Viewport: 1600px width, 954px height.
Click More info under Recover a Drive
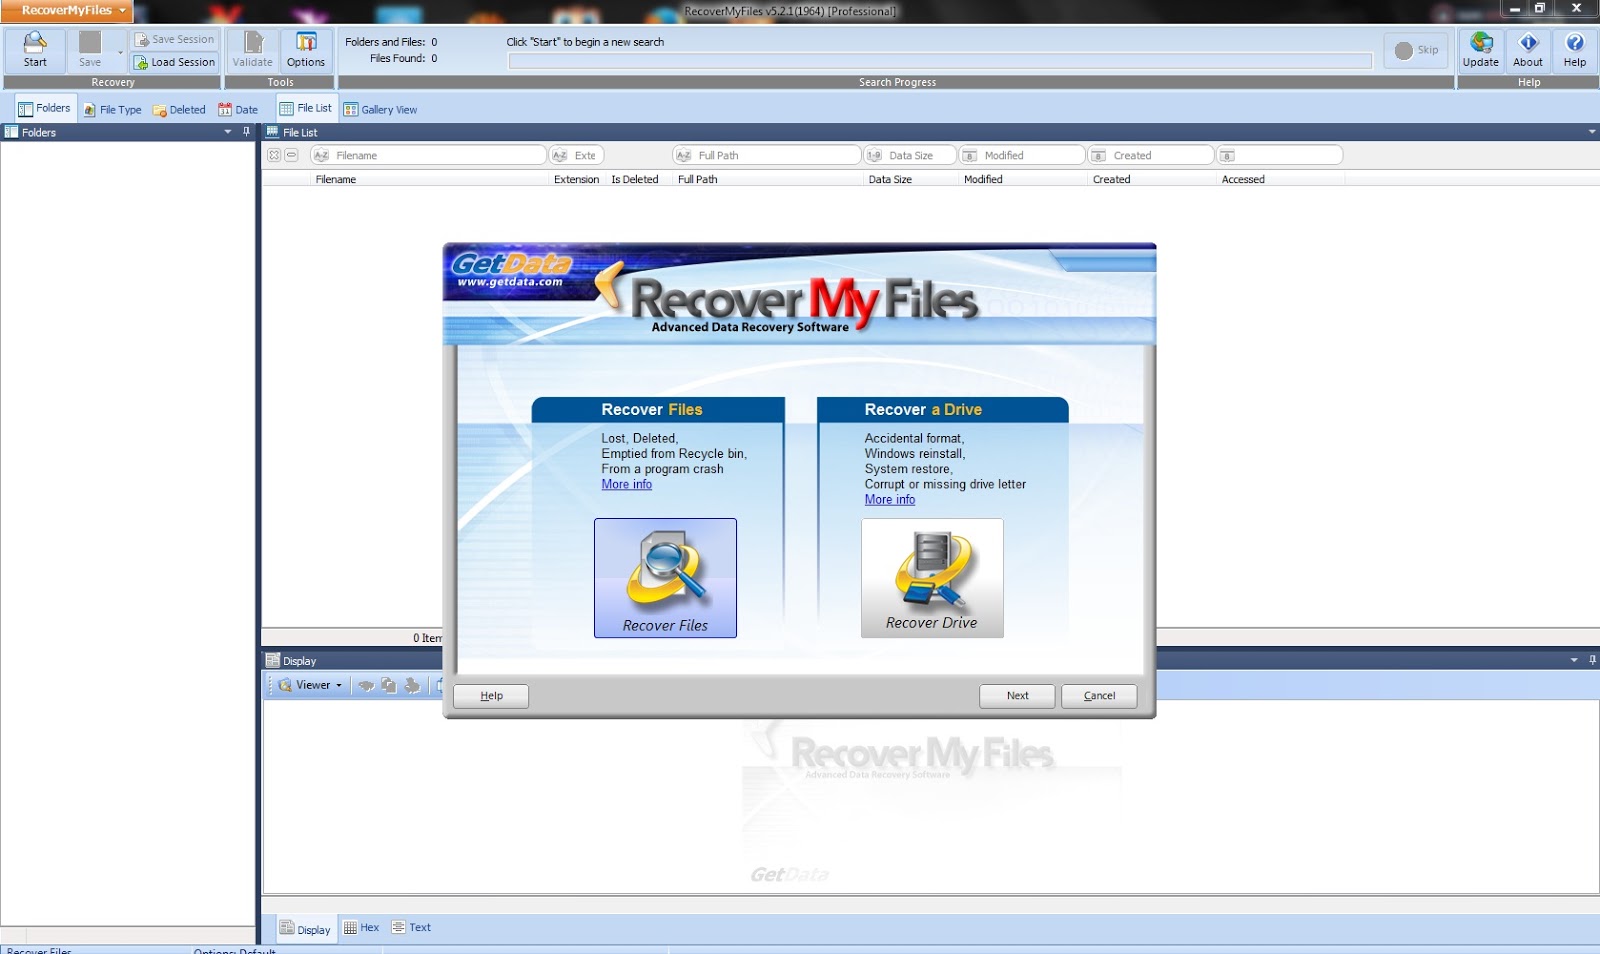click(890, 499)
